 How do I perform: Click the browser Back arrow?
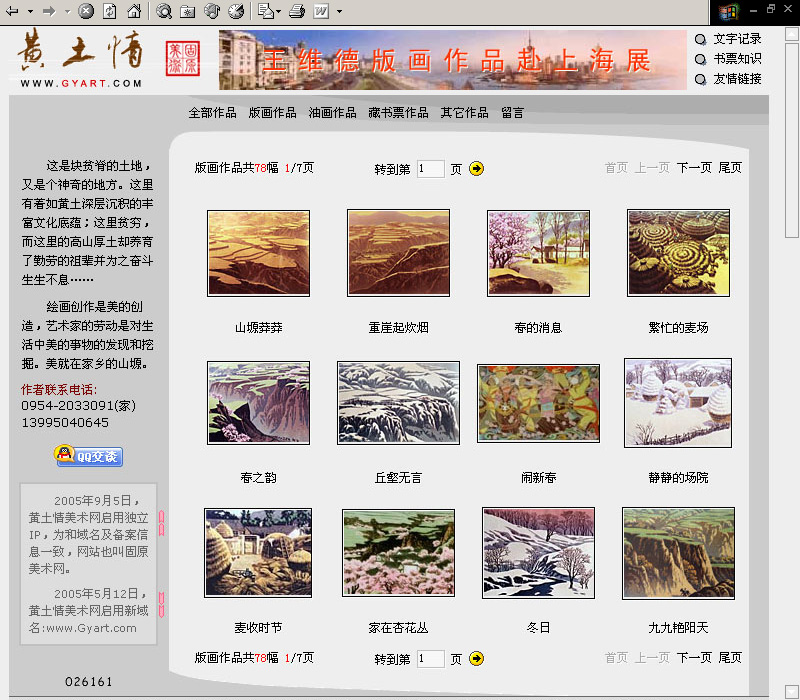point(12,11)
